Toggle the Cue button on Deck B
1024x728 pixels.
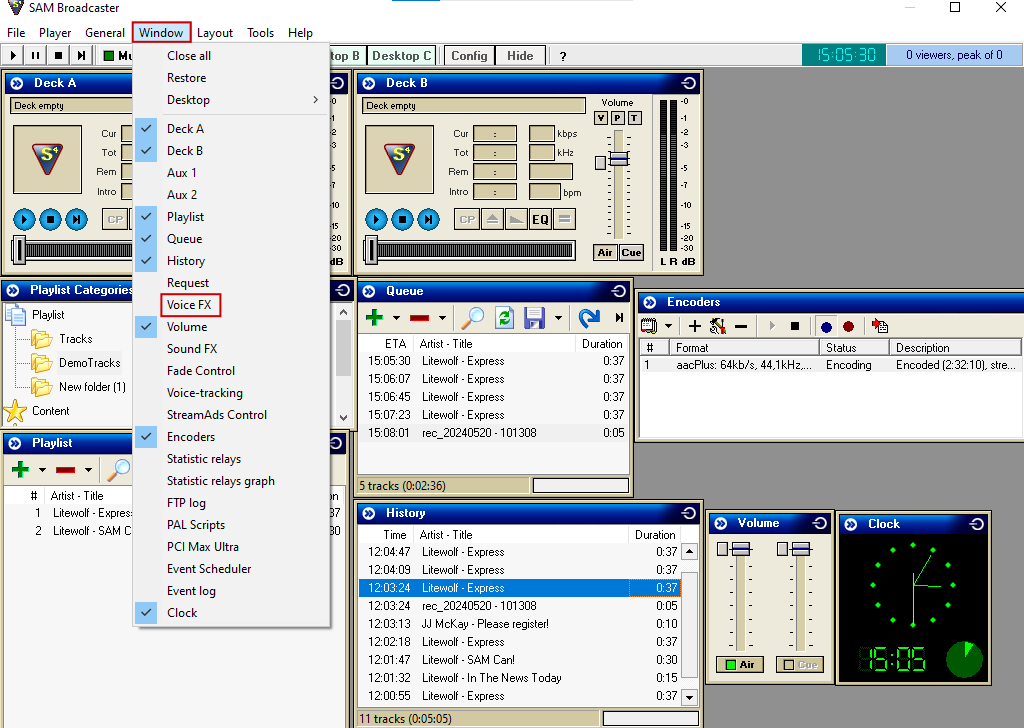[631, 253]
